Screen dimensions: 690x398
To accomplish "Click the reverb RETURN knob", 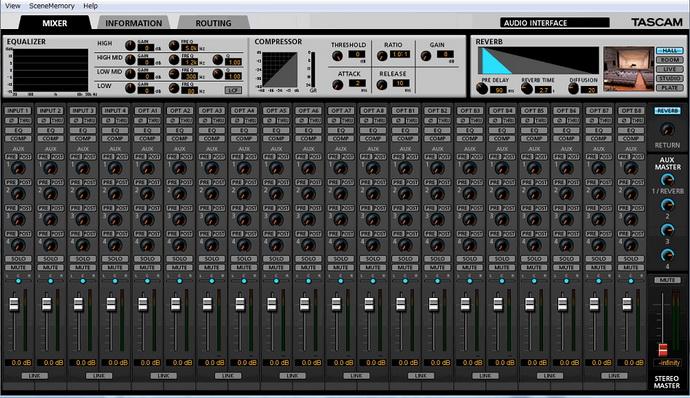I will pyautogui.click(x=668, y=129).
